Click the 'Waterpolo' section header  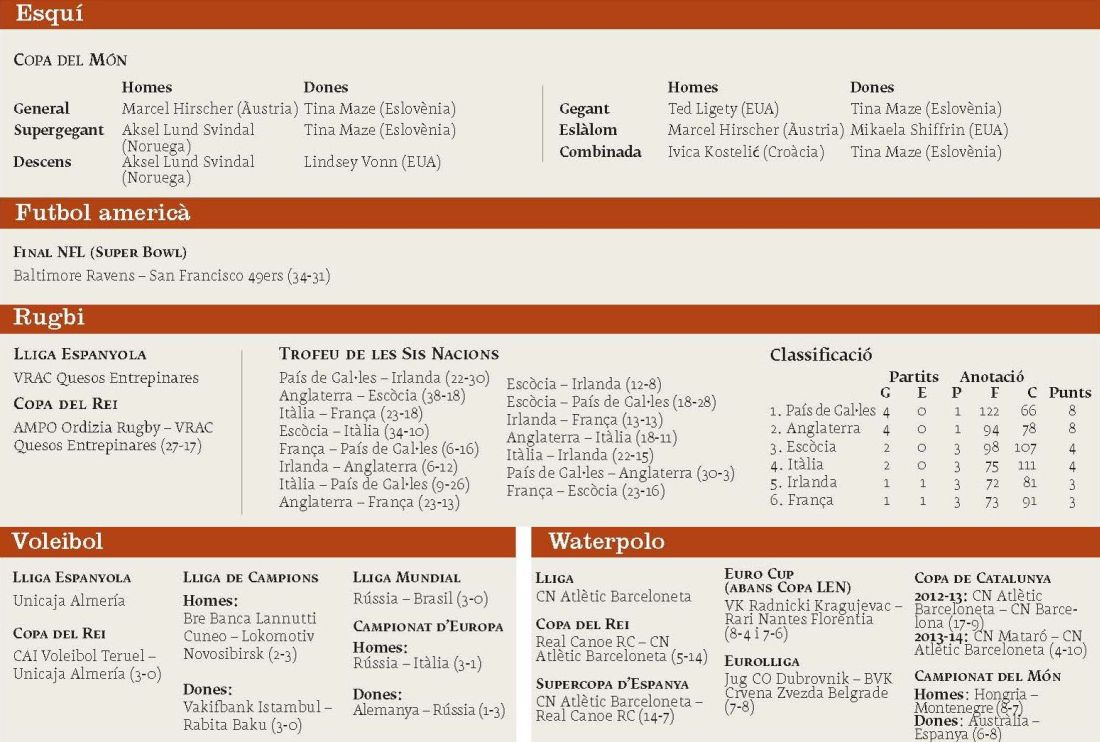coord(607,541)
